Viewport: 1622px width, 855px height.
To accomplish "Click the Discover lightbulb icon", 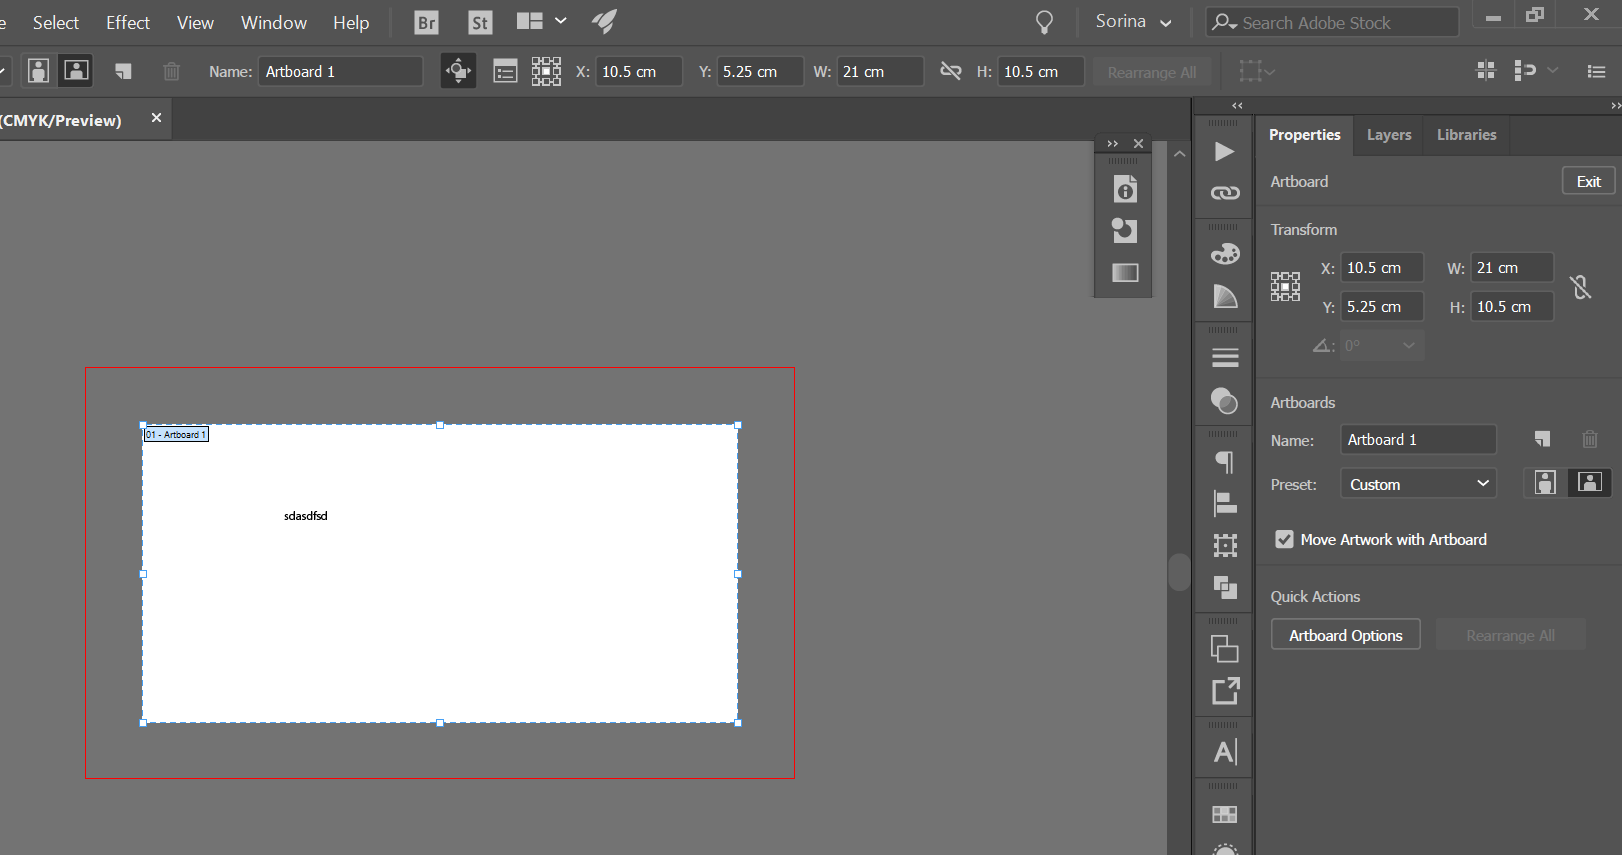I will click(1044, 22).
